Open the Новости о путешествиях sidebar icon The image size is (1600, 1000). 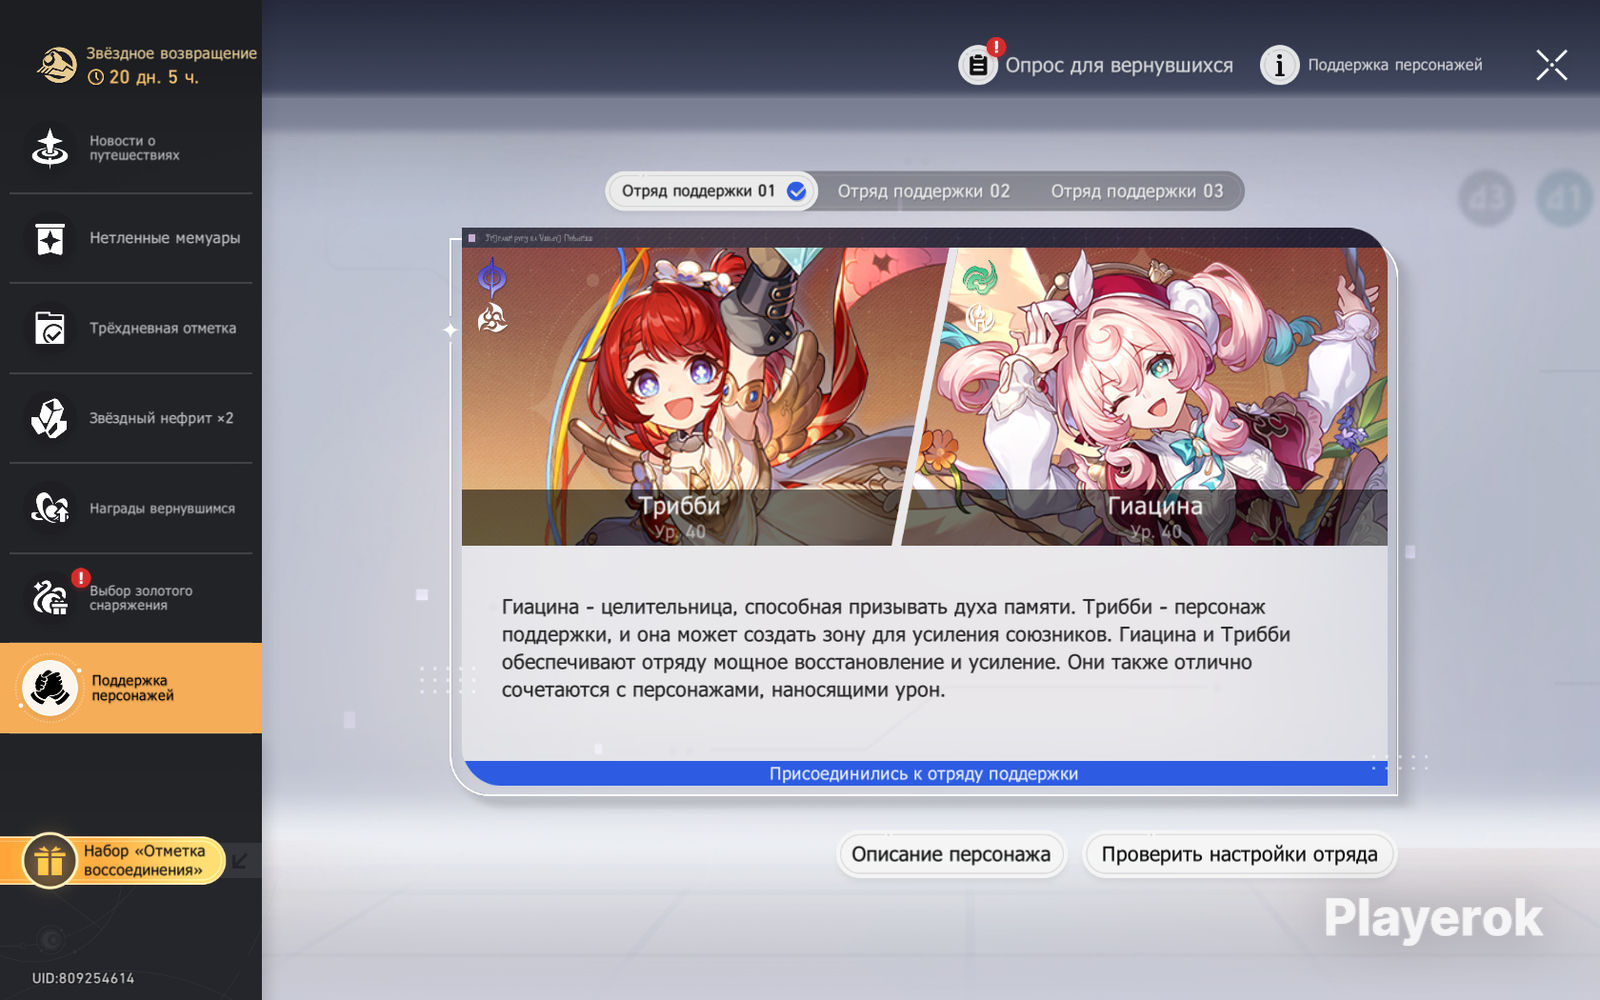[x=50, y=148]
